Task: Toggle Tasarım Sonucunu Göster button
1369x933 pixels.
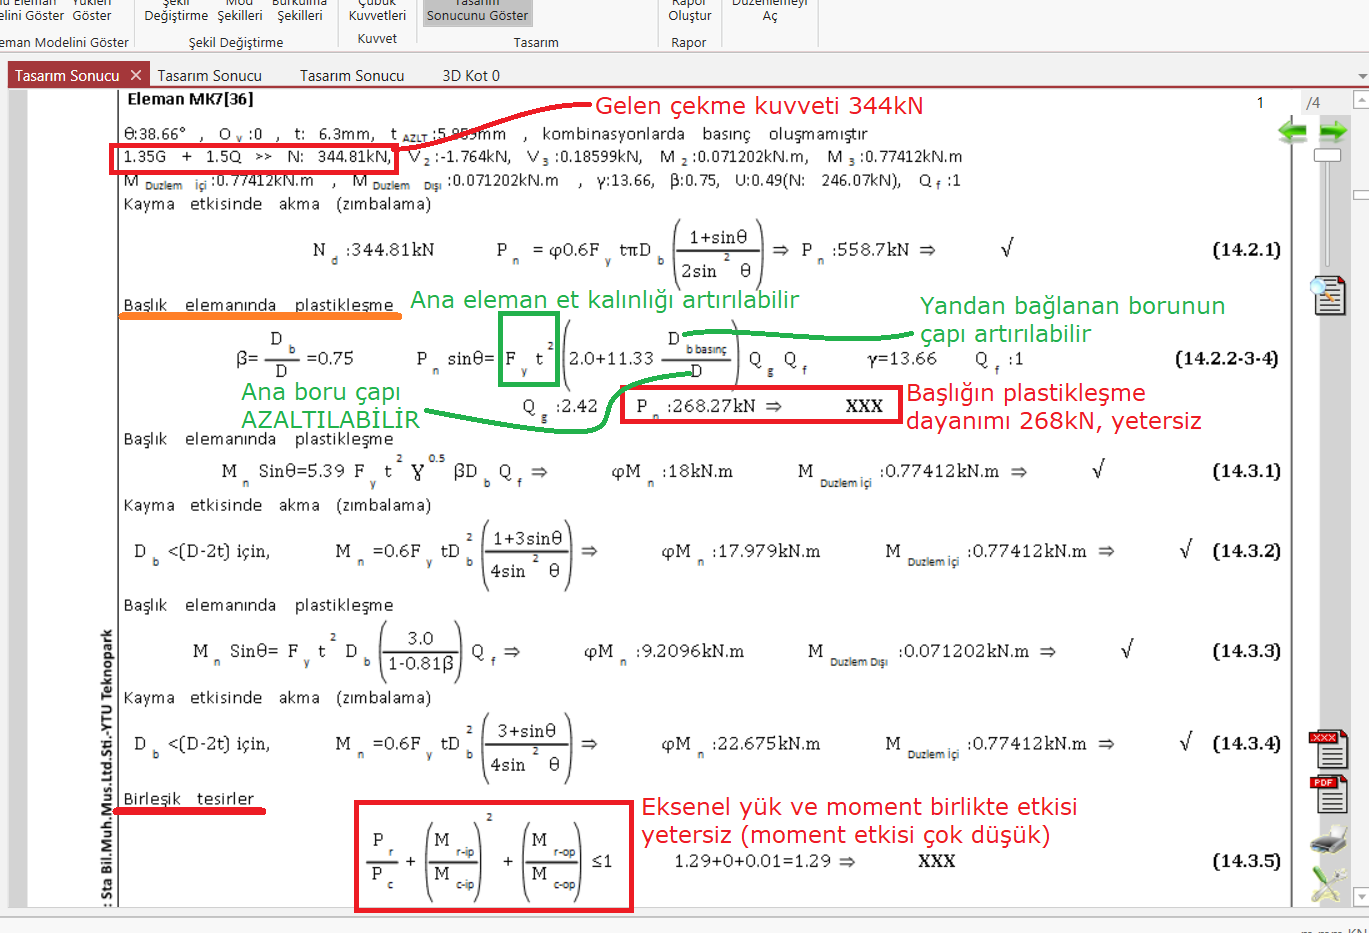Action: click(x=477, y=12)
